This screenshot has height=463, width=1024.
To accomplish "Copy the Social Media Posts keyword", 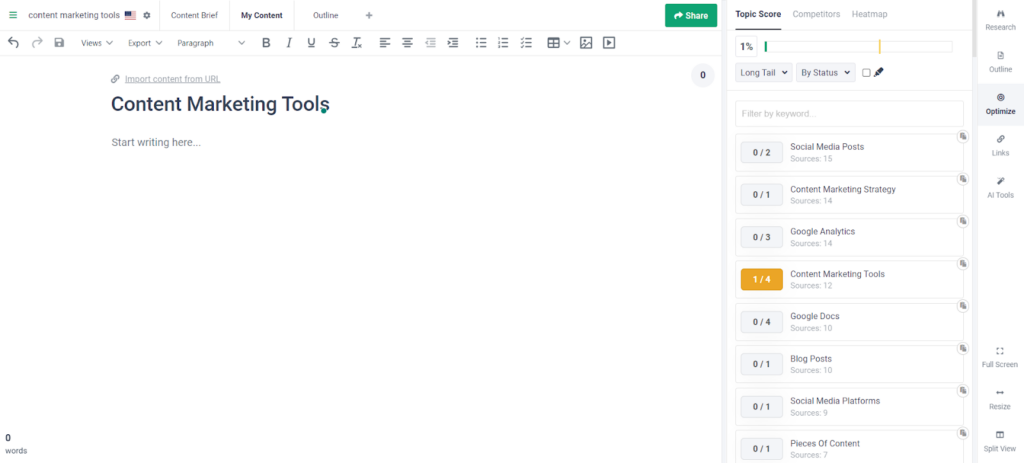I will 962,137.
